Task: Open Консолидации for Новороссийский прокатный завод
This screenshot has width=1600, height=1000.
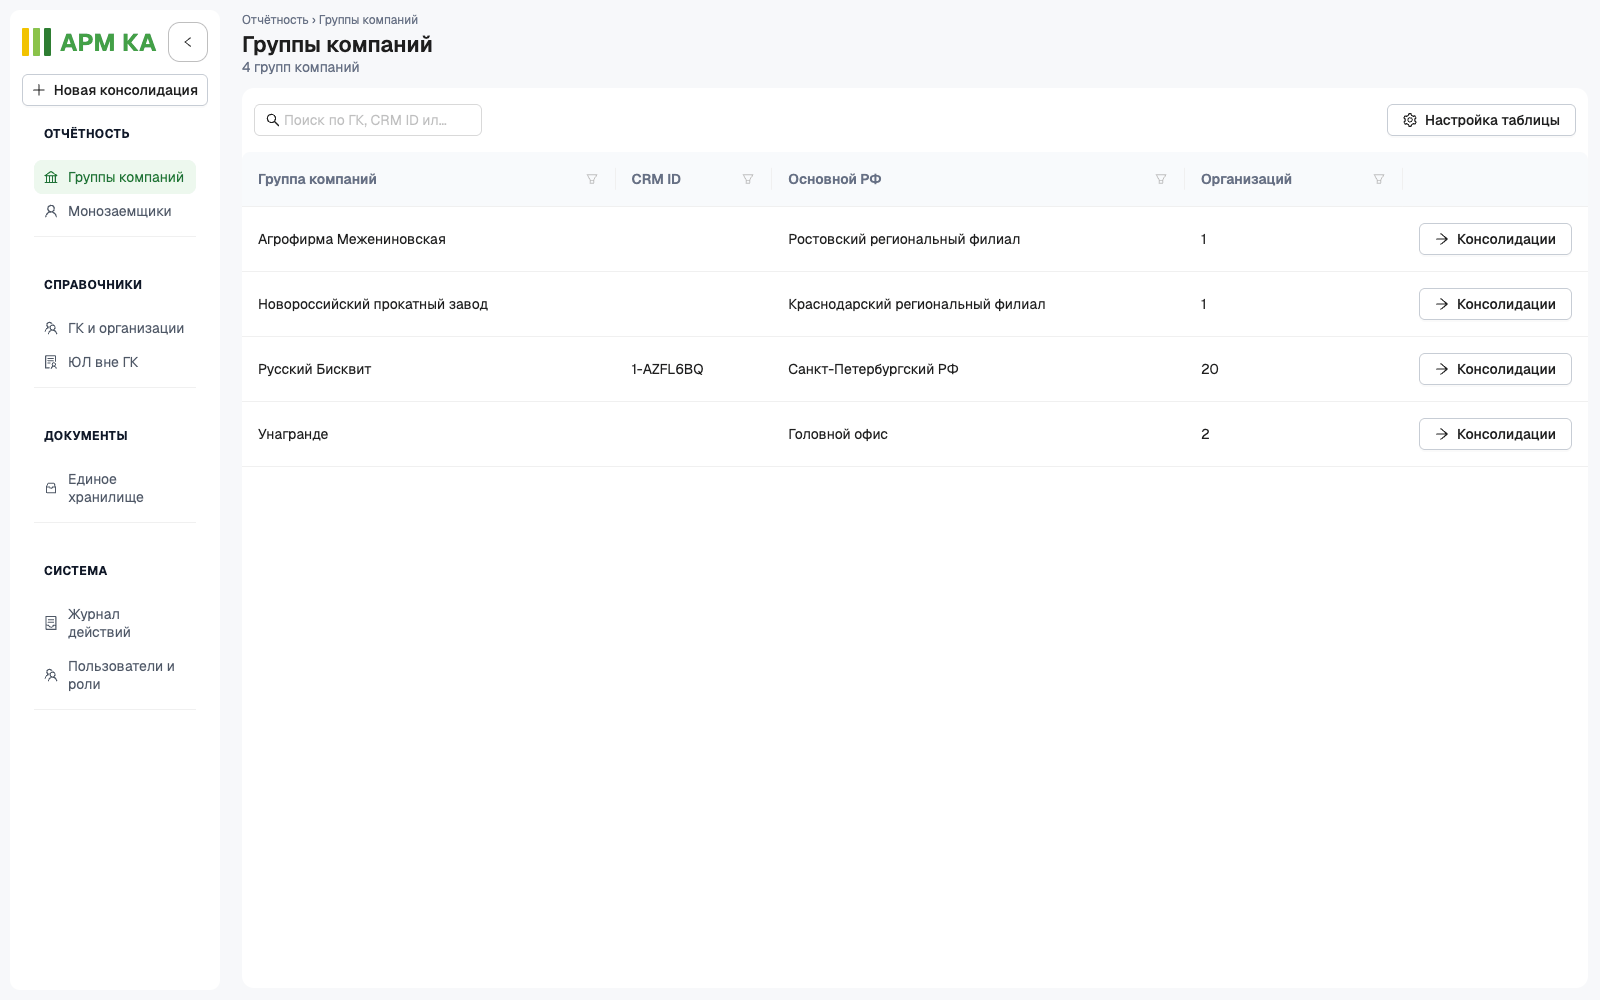Action: [1495, 304]
